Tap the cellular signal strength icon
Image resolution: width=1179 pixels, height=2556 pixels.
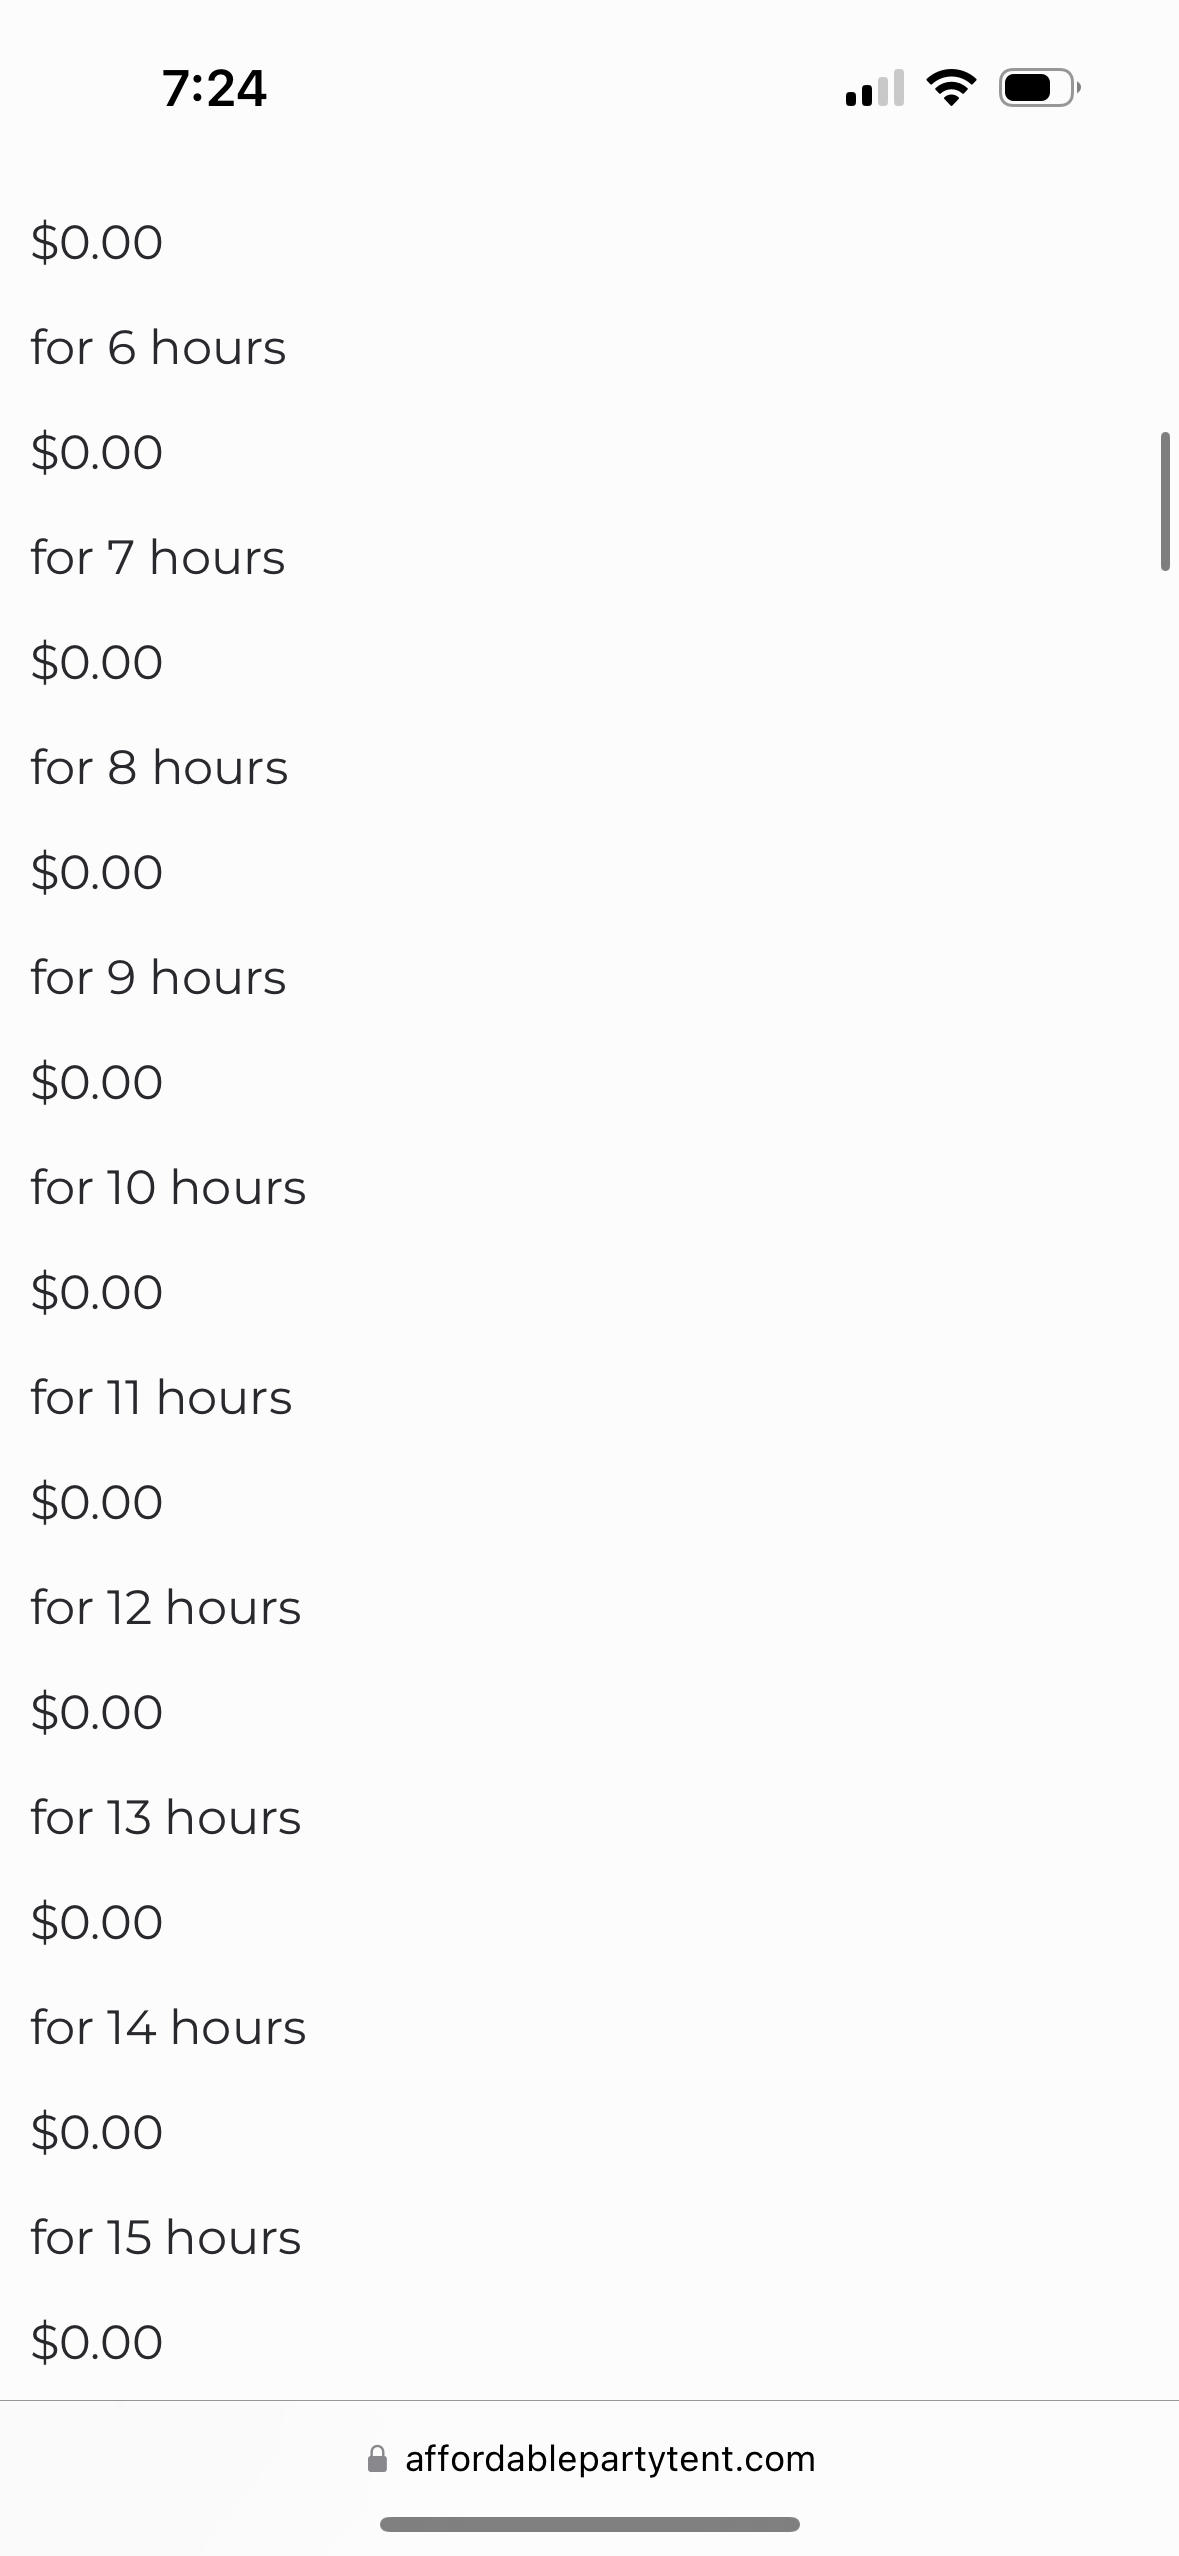point(874,88)
